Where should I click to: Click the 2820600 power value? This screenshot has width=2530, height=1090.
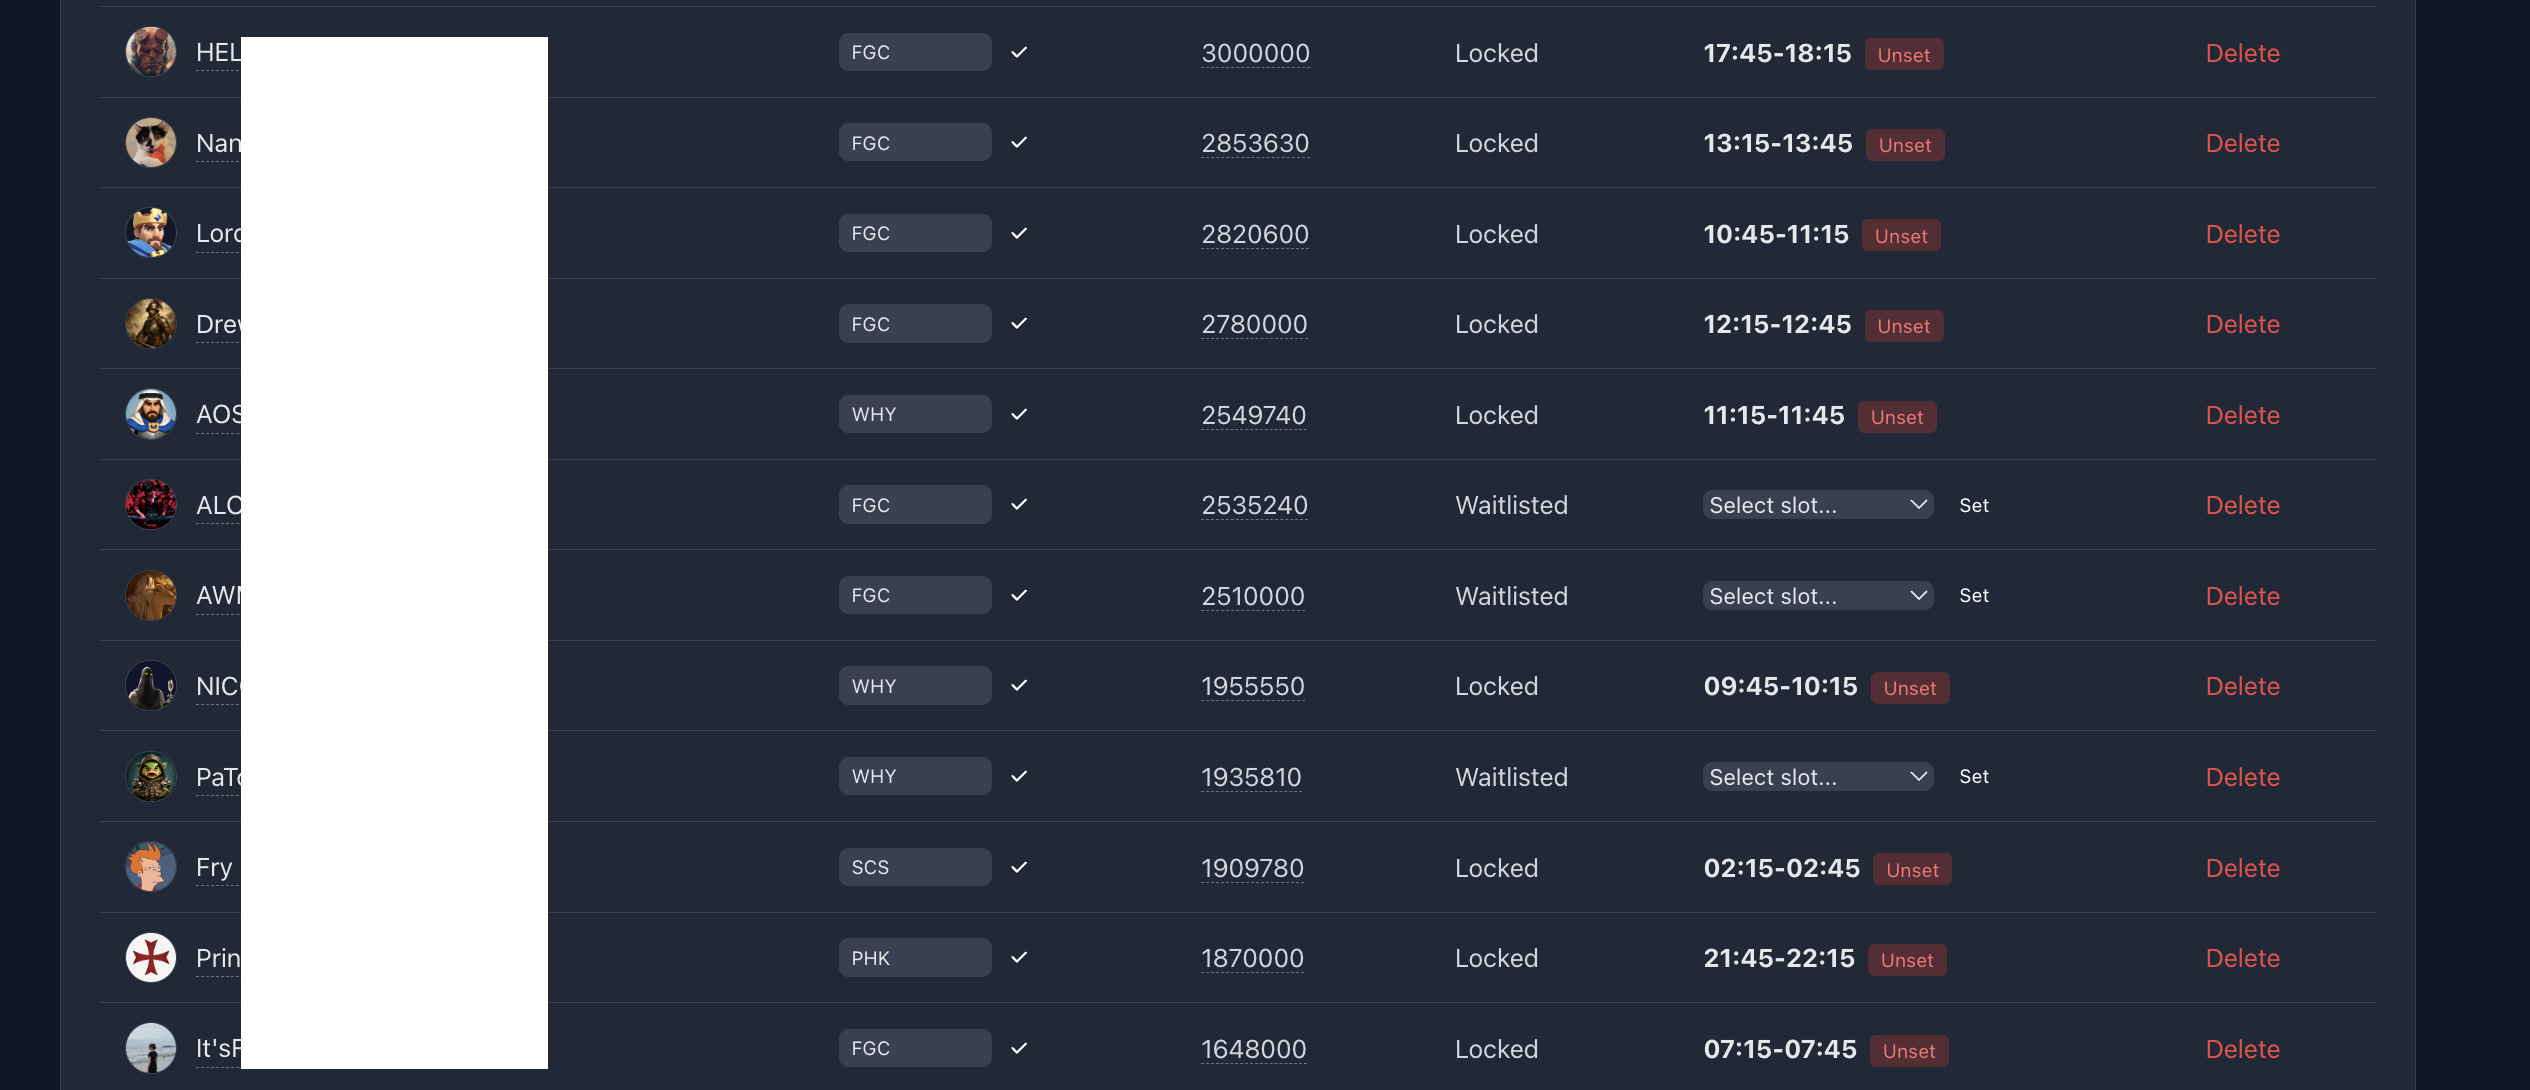pyautogui.click(x=1255, y=234)
